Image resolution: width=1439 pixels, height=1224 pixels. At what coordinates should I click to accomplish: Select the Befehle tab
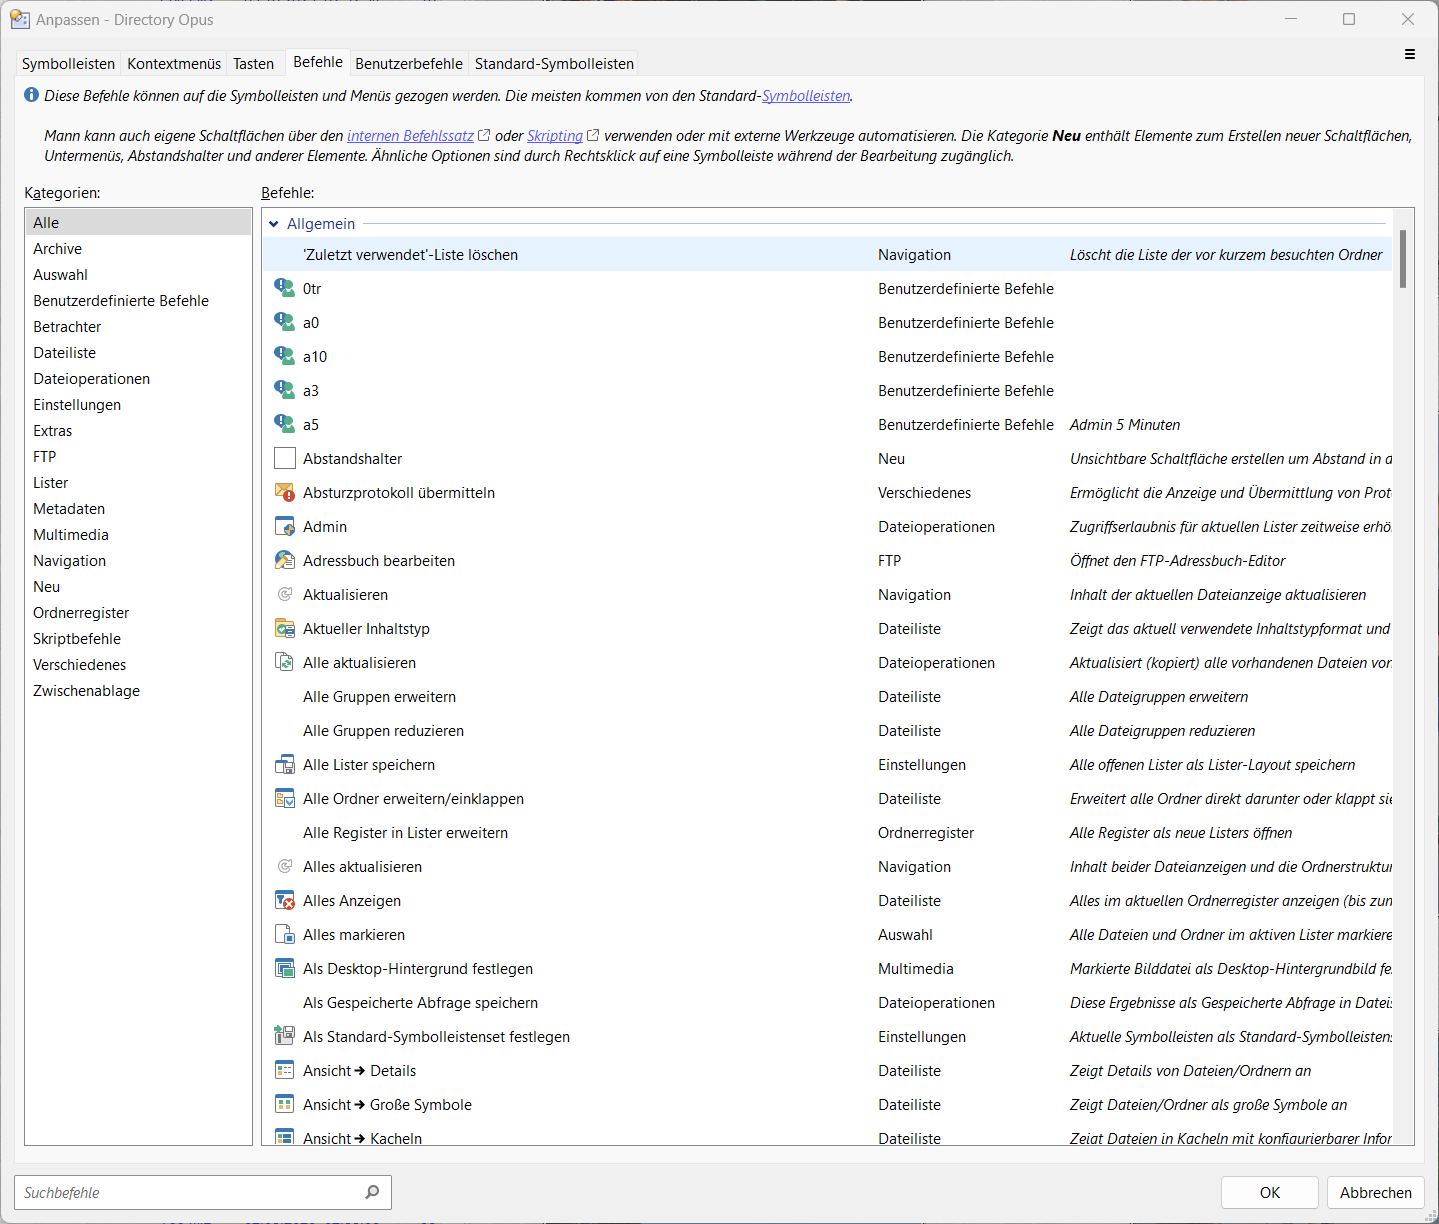click(318, 61)
